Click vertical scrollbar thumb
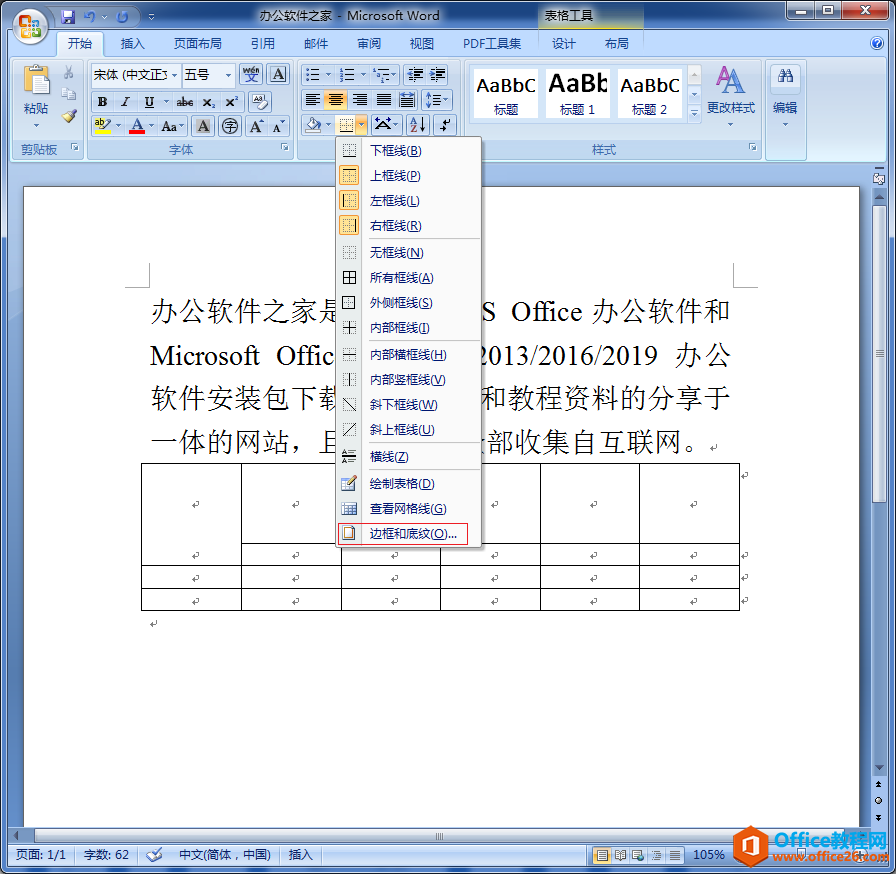896x874 pixels. [x=879, y=354]
